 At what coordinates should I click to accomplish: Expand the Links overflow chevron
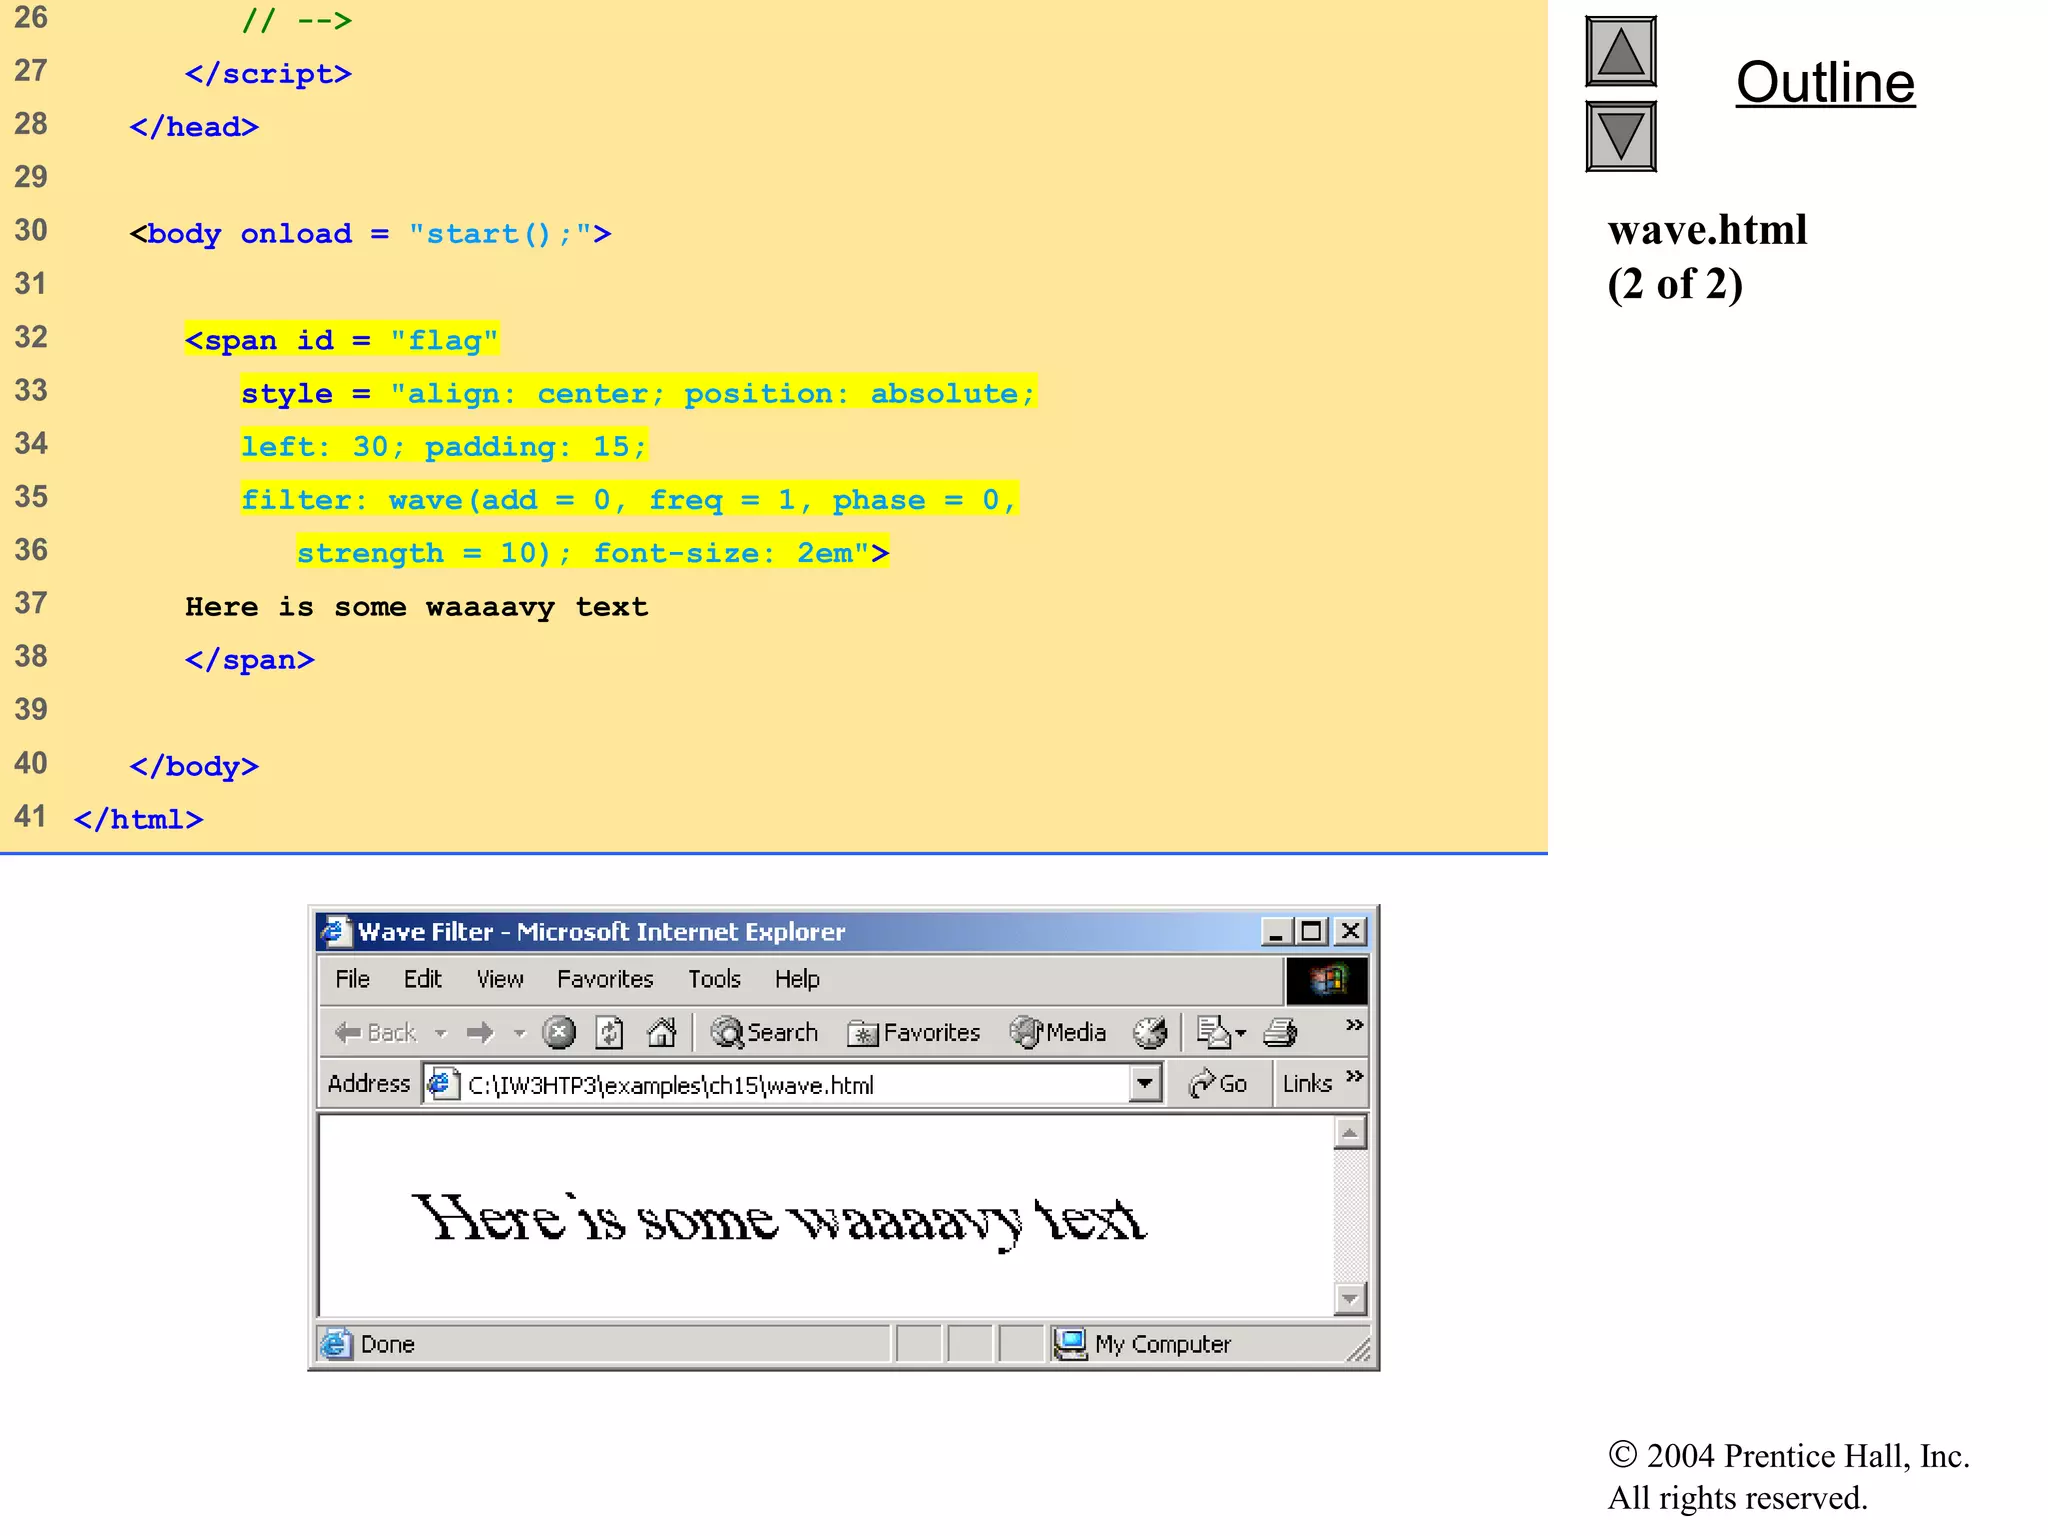[1354, 1076]
